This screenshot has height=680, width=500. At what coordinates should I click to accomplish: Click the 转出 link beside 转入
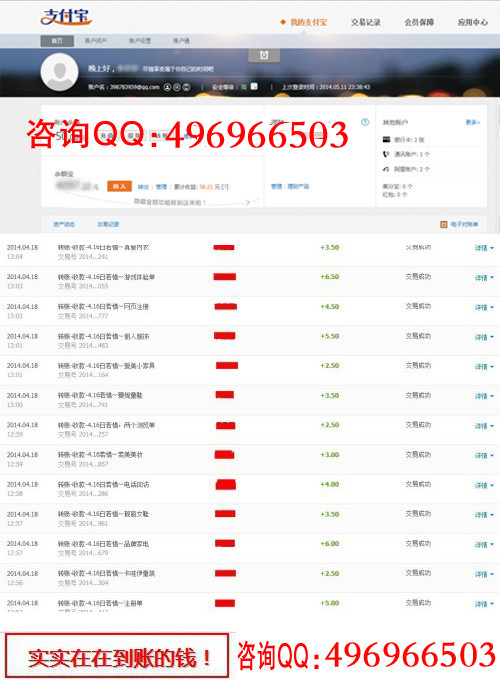pos(143,187)
